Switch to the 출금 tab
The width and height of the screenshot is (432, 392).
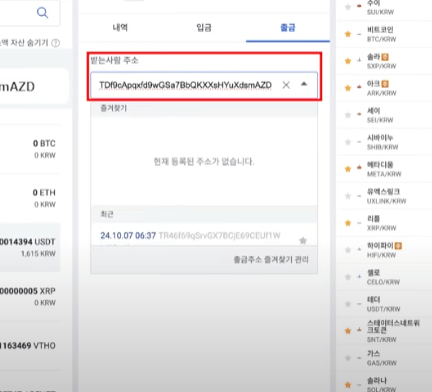click(x=288, y=27)
